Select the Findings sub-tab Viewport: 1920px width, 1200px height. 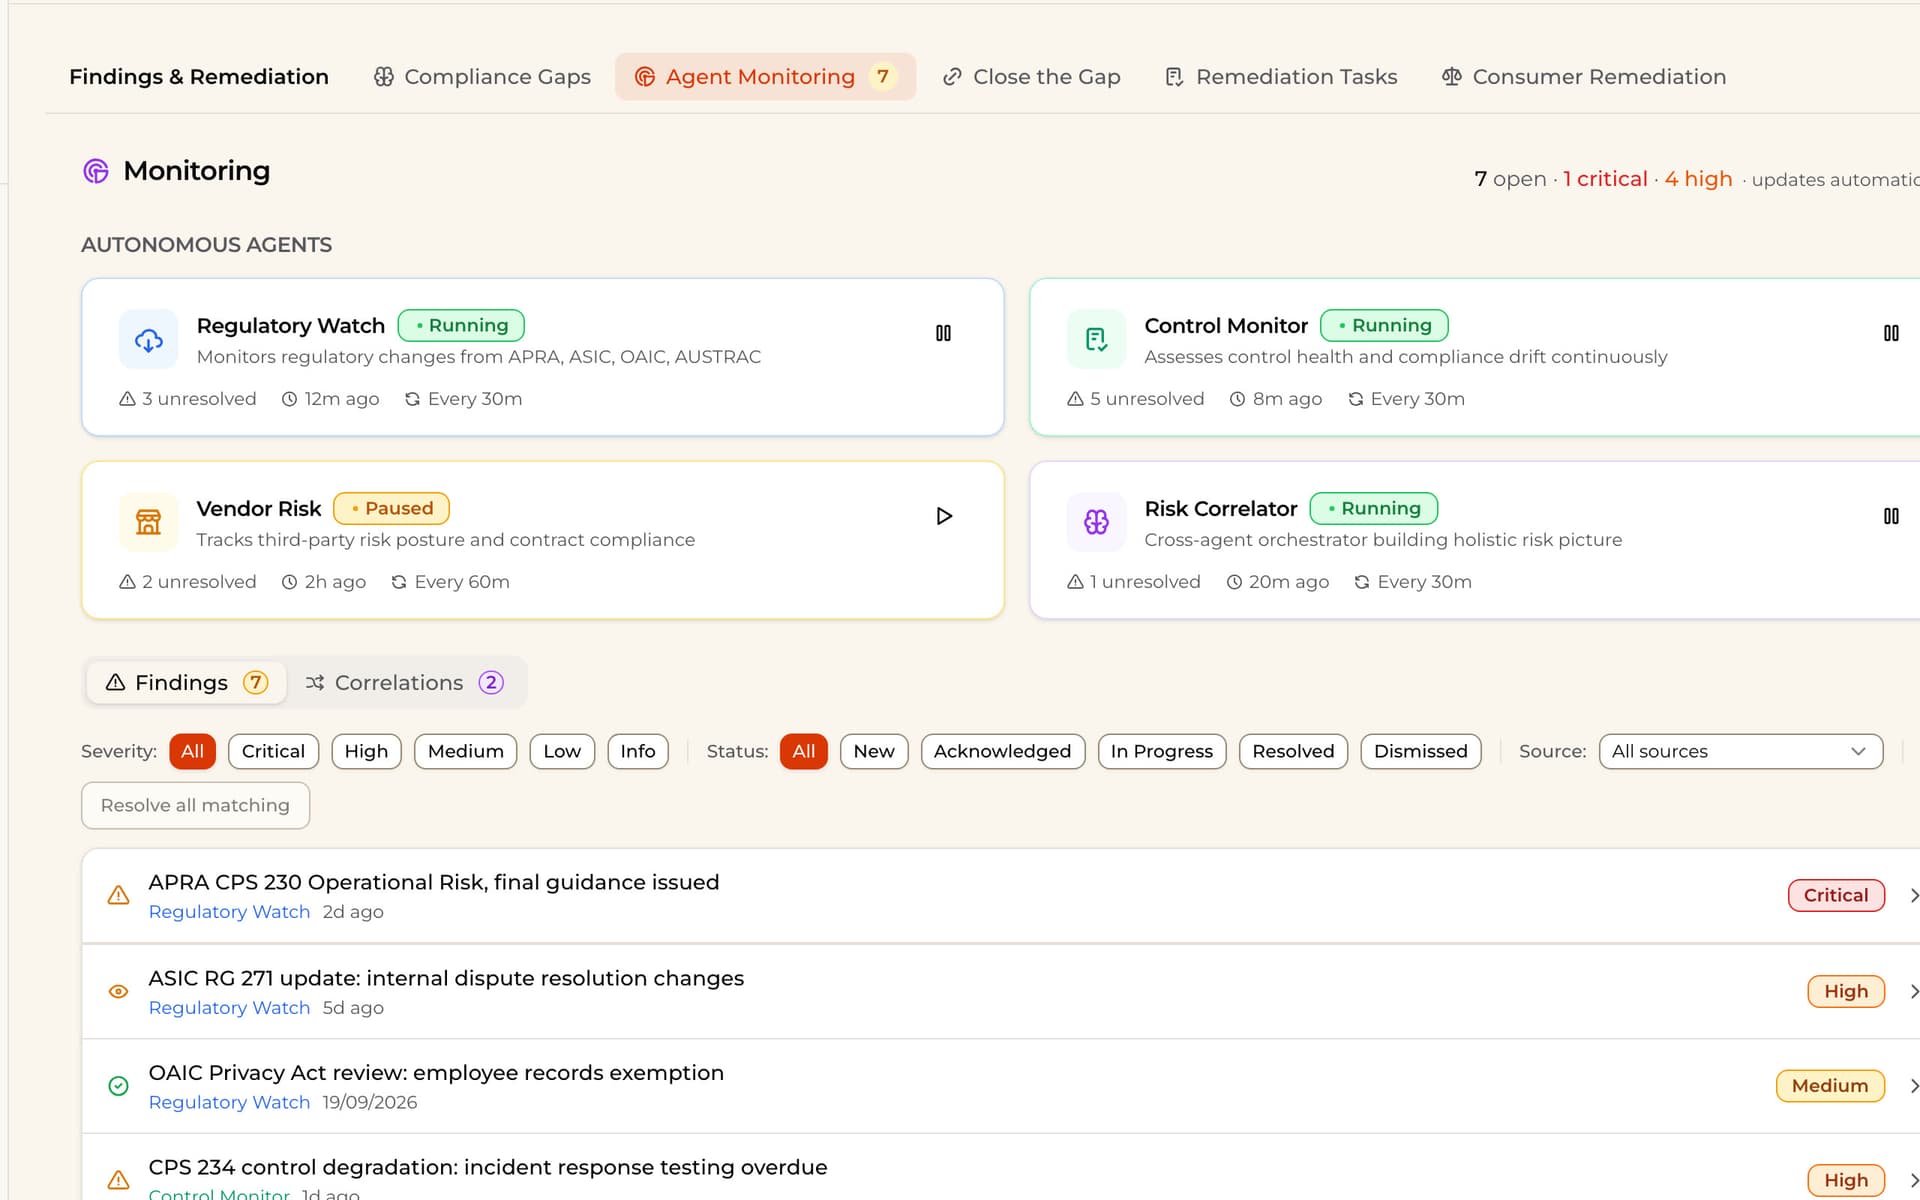[x=186, y=682]
